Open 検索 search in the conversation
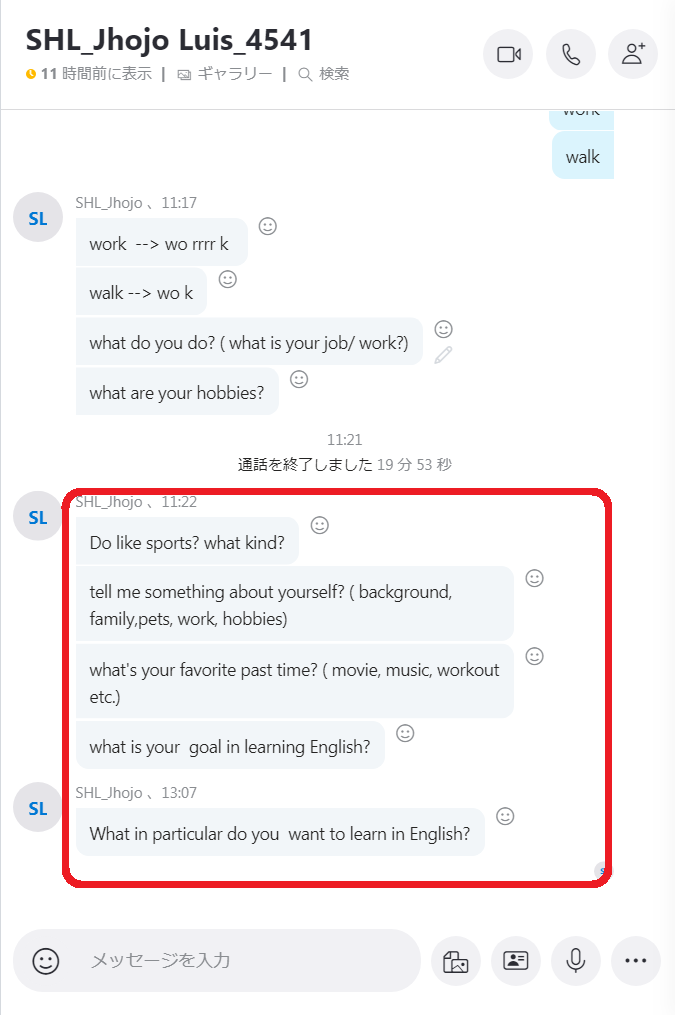675x1015 pixels. (324, 74)
